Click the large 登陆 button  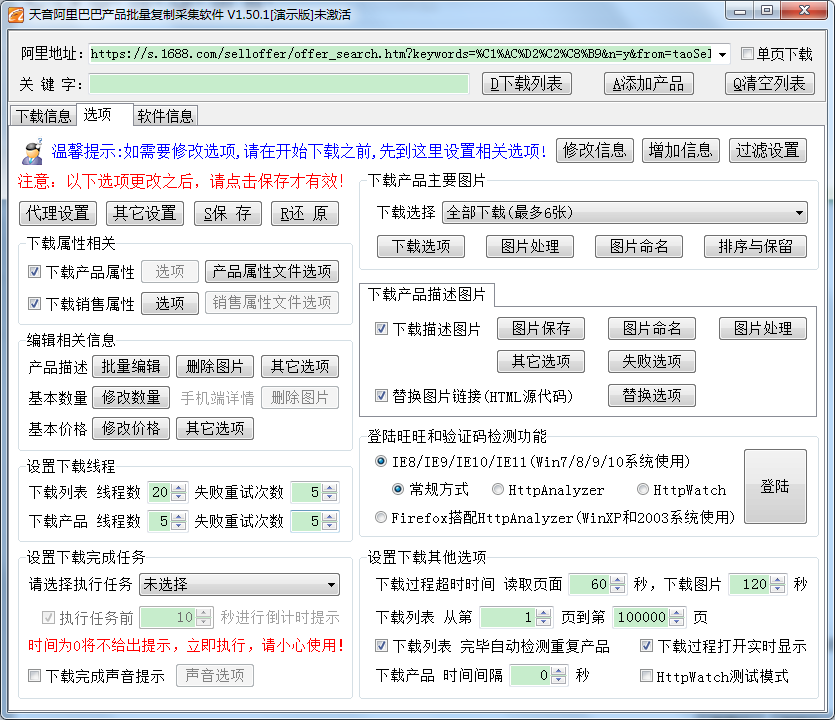pyautogui.click(x=775, y=486)
